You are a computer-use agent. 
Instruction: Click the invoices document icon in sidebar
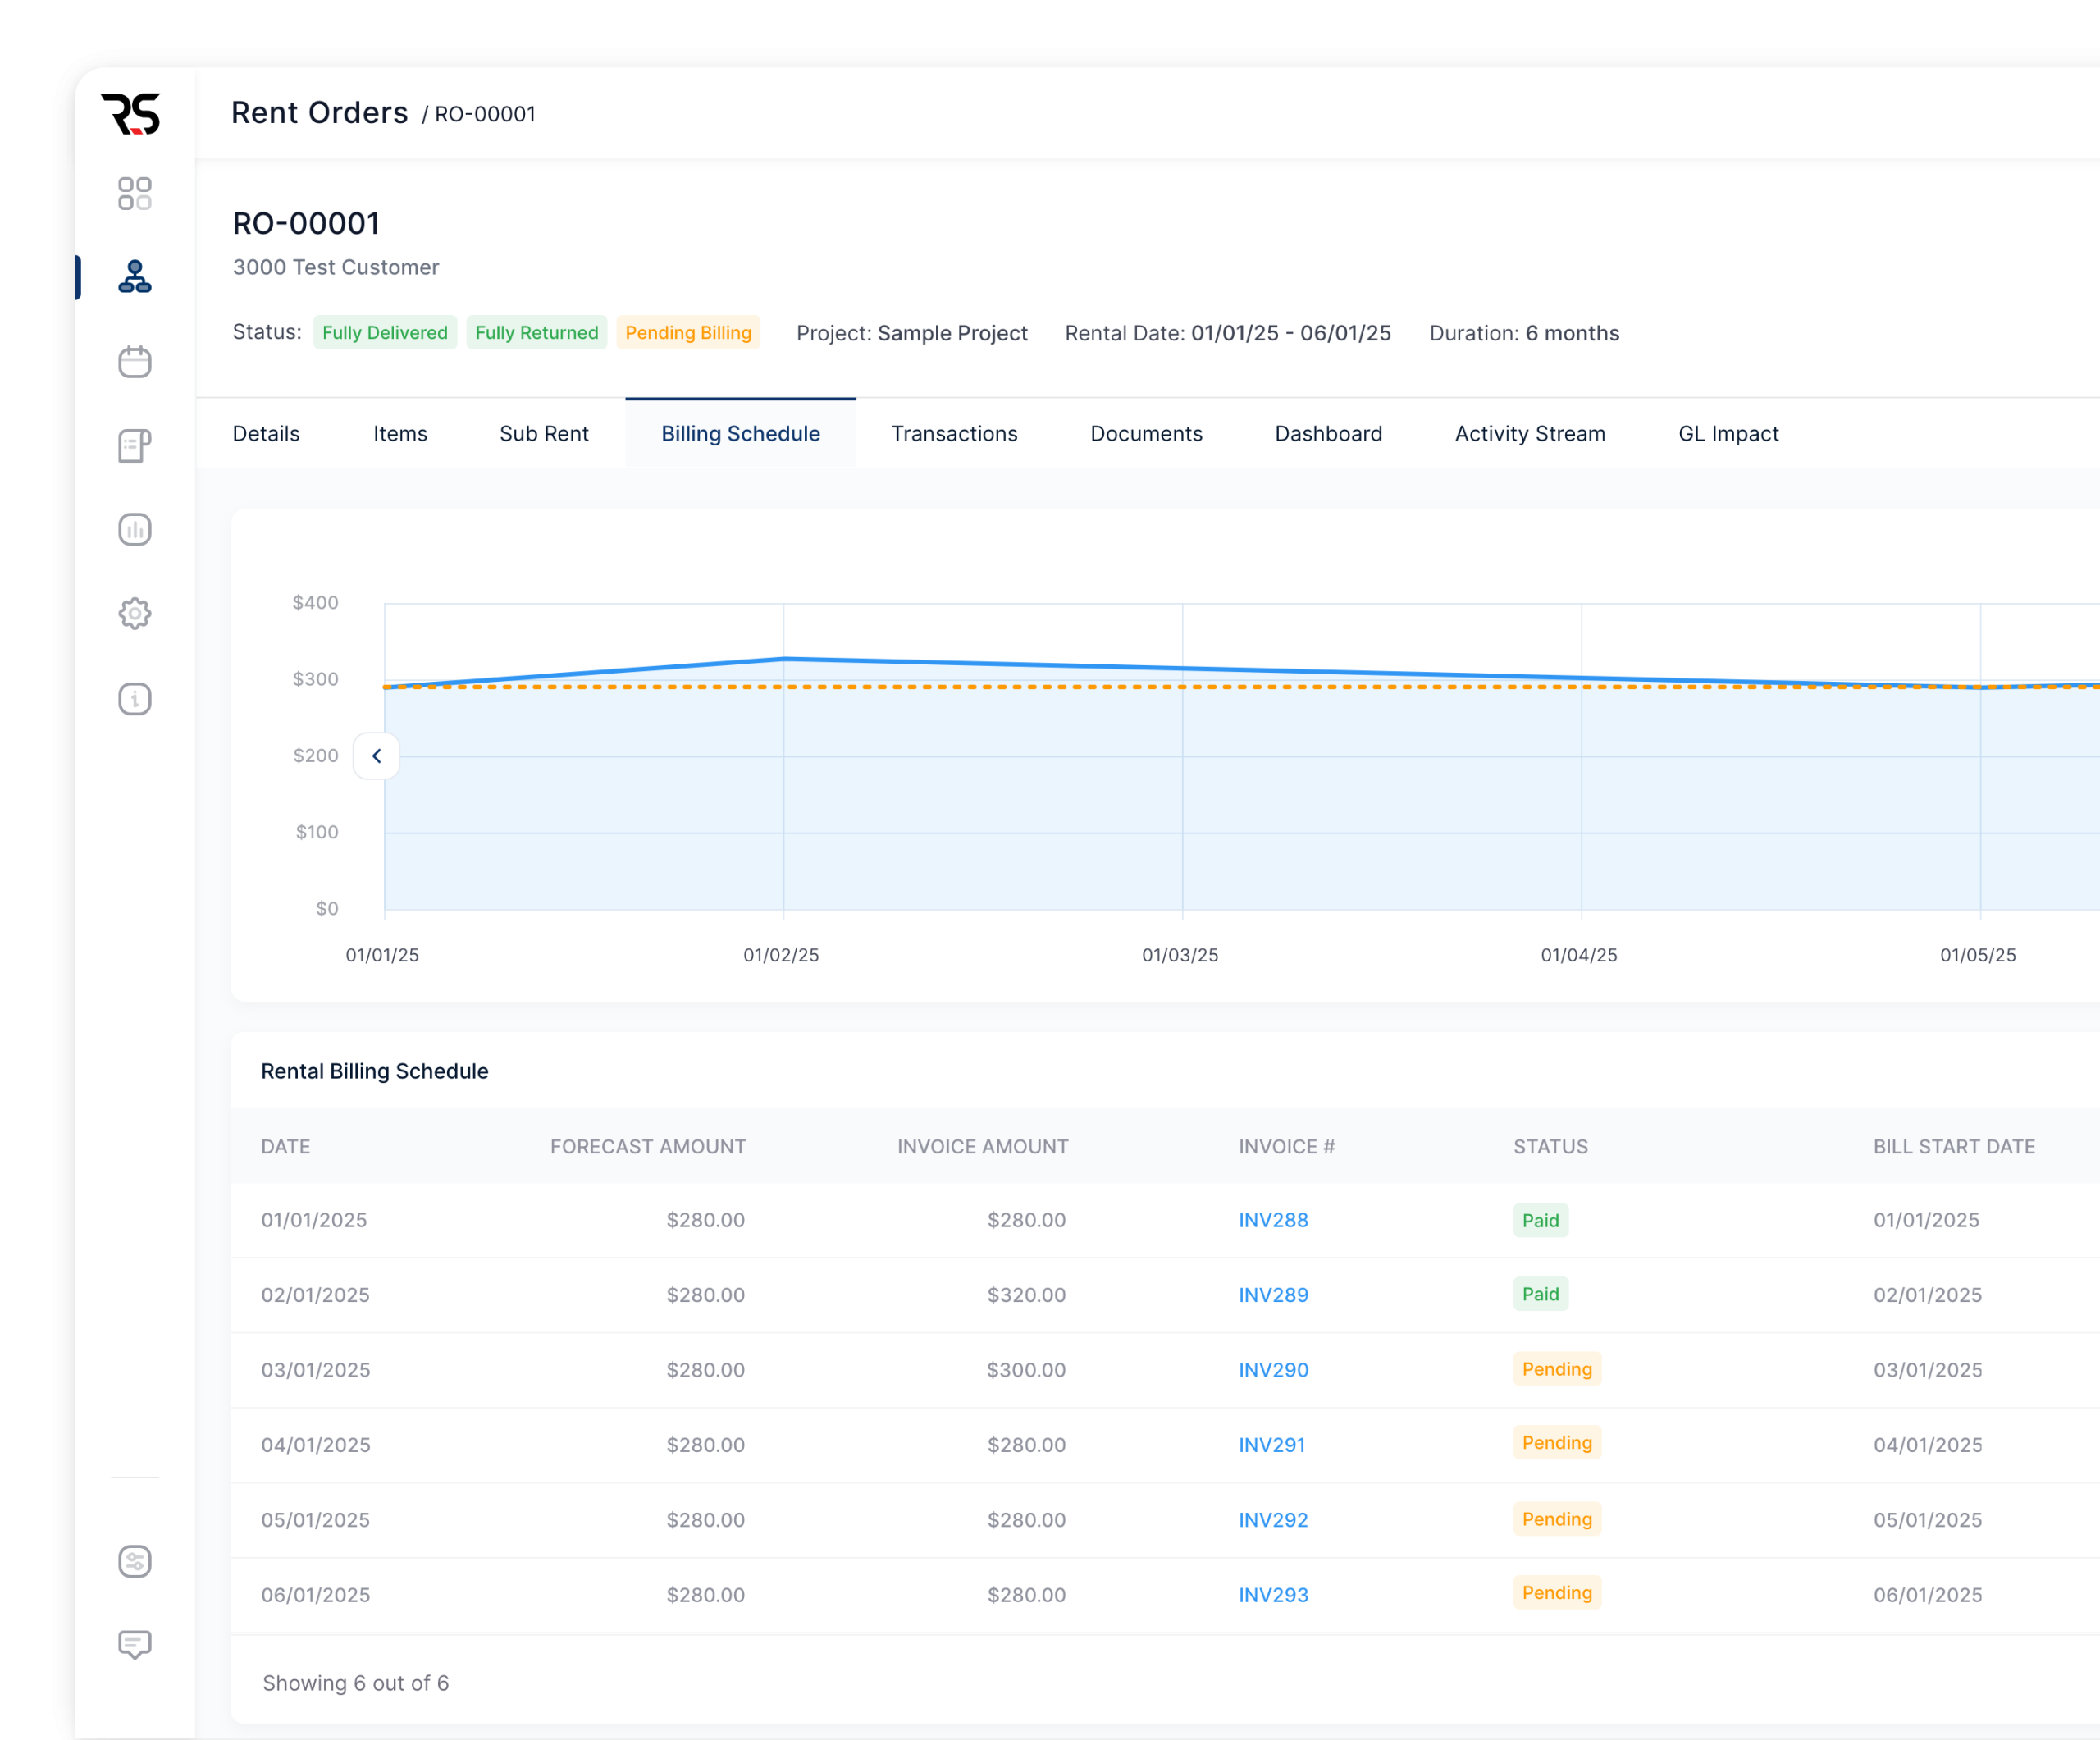(135, 446)
